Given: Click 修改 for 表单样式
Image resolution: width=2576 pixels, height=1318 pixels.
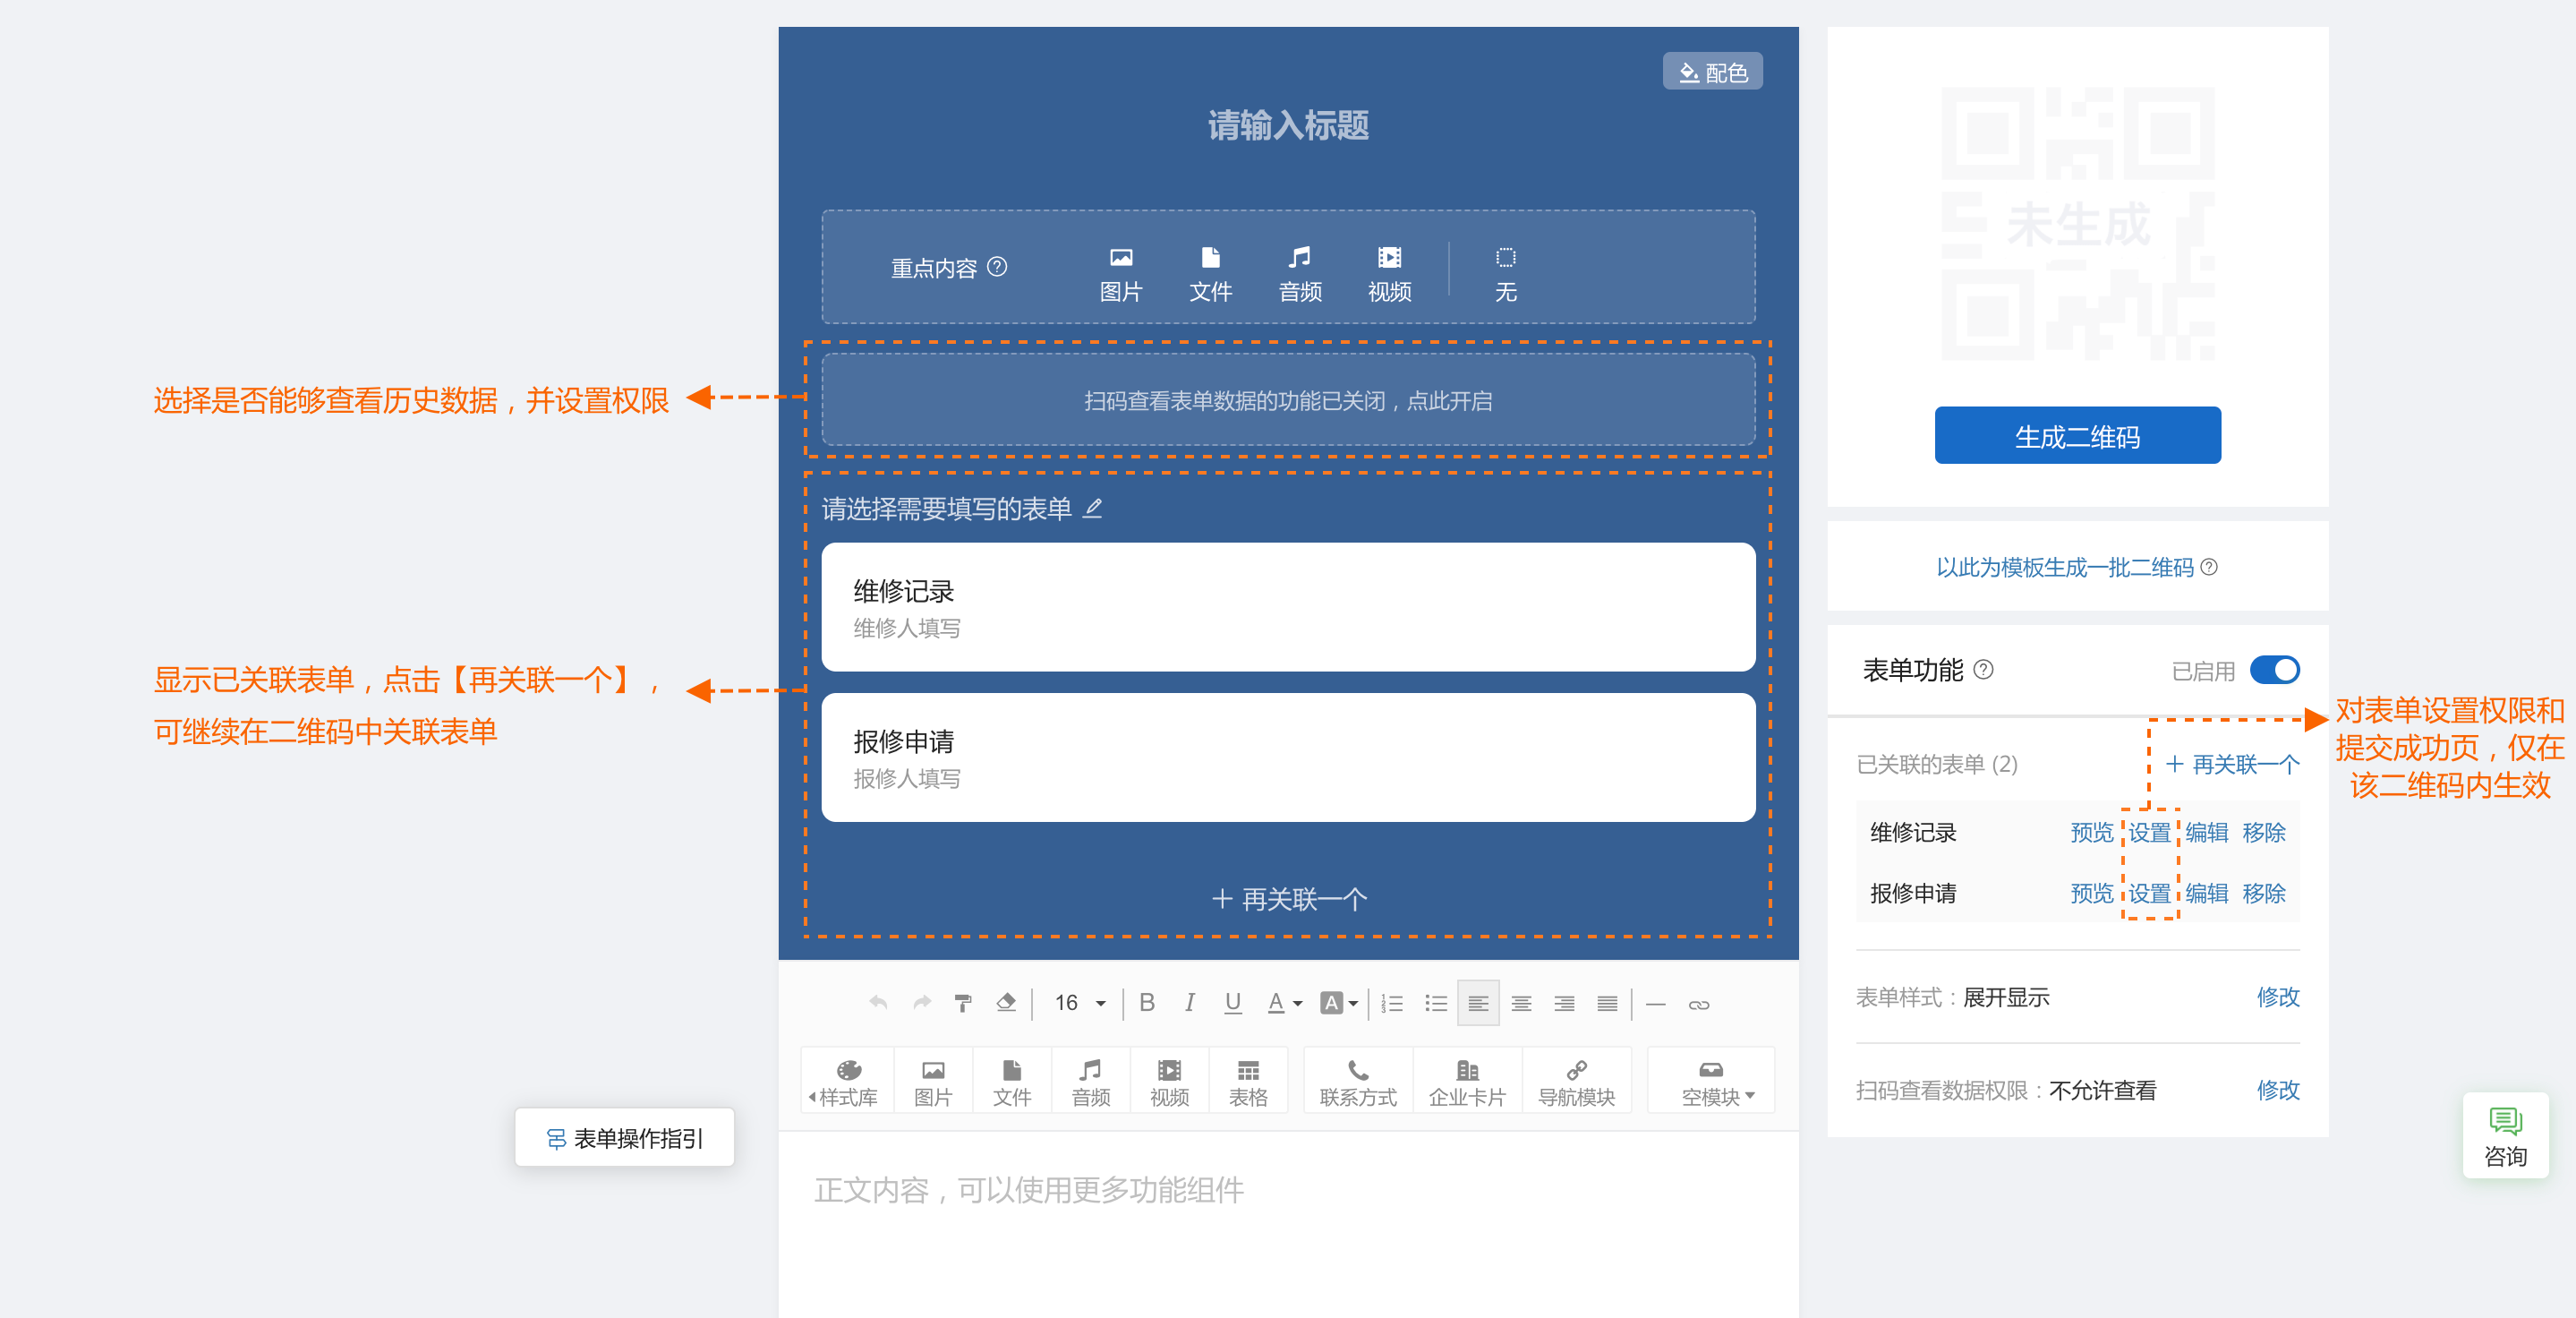Looking at the screenshot, I should [2278, 997].
